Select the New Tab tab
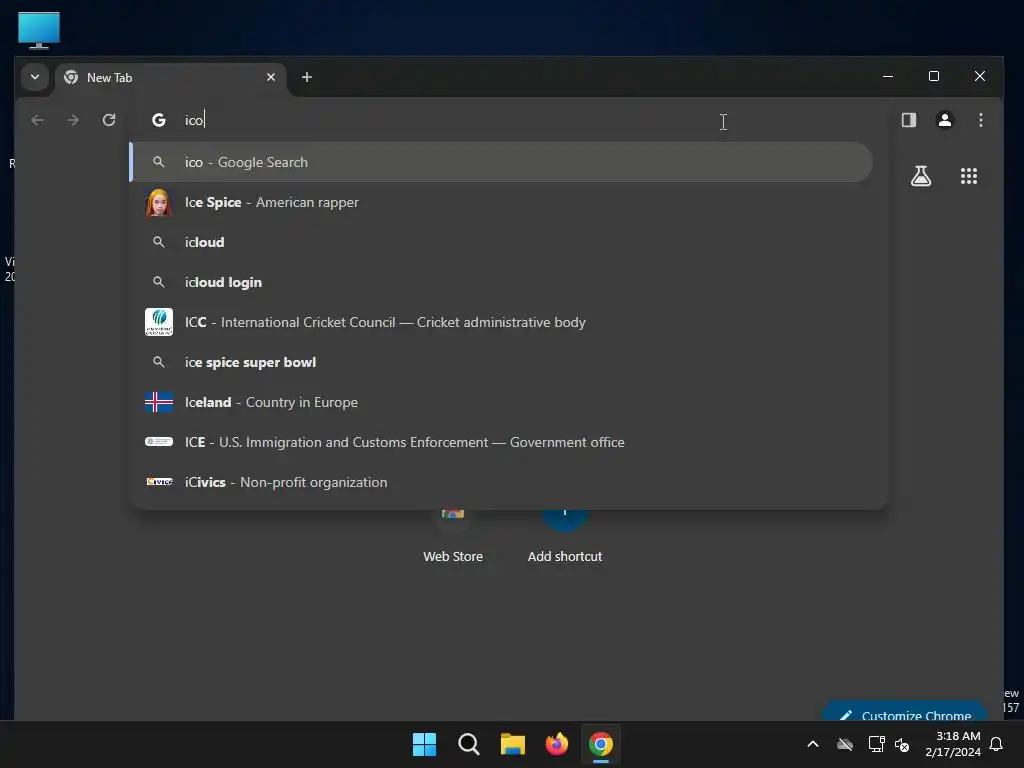Screen dimensions: 1024x768 171,78
